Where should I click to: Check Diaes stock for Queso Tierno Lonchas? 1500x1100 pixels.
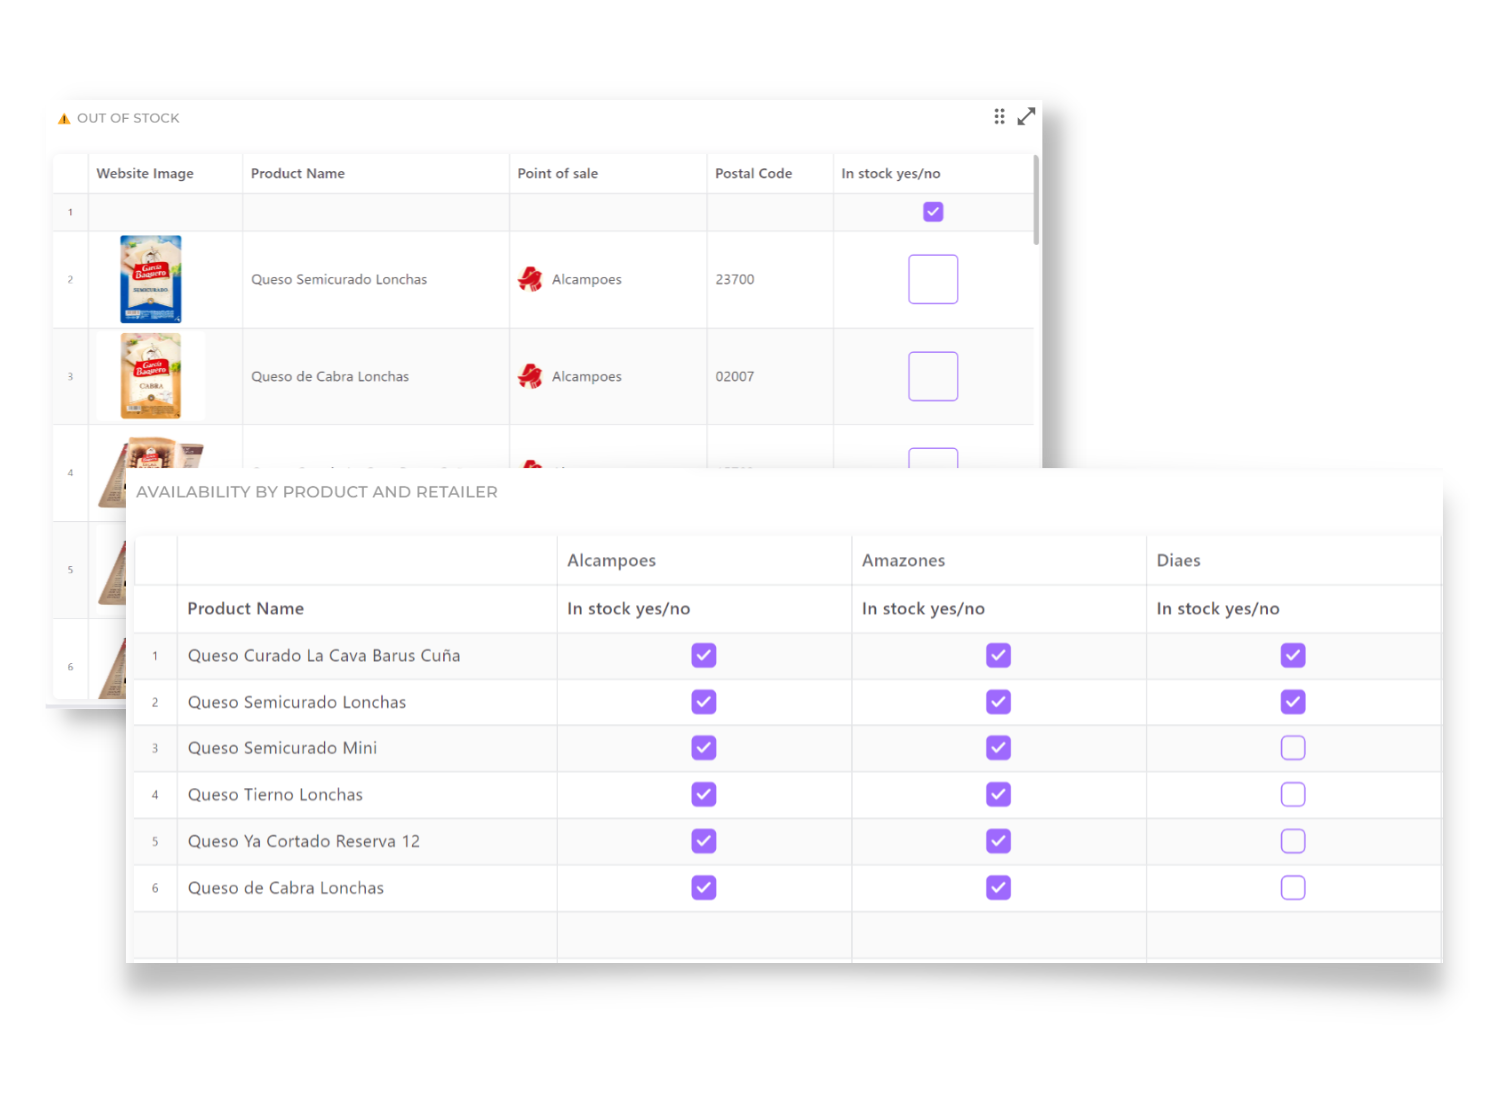click(1293, 794)
